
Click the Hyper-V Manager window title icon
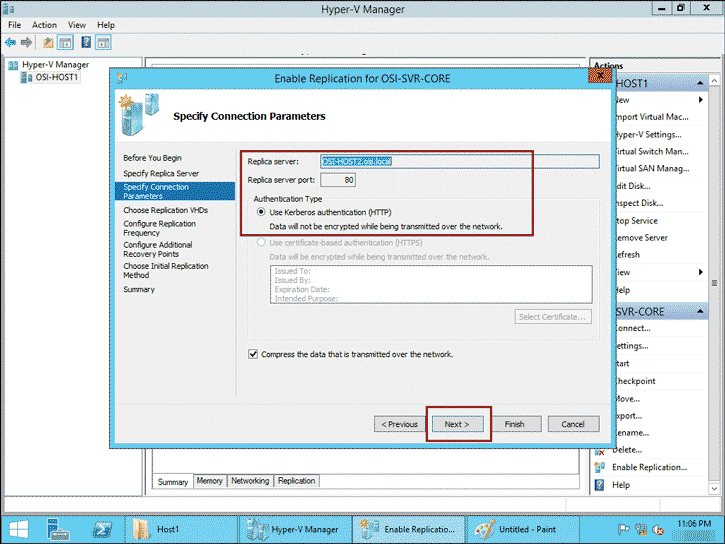(8, 8)
